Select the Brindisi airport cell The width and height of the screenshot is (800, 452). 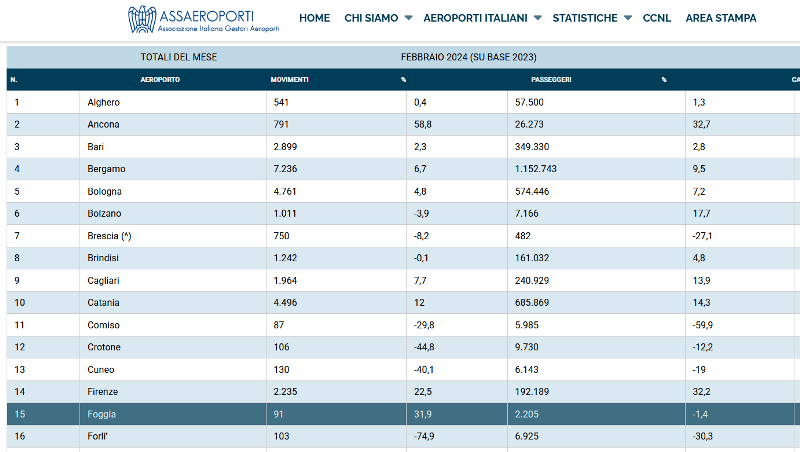pos(173,258)
